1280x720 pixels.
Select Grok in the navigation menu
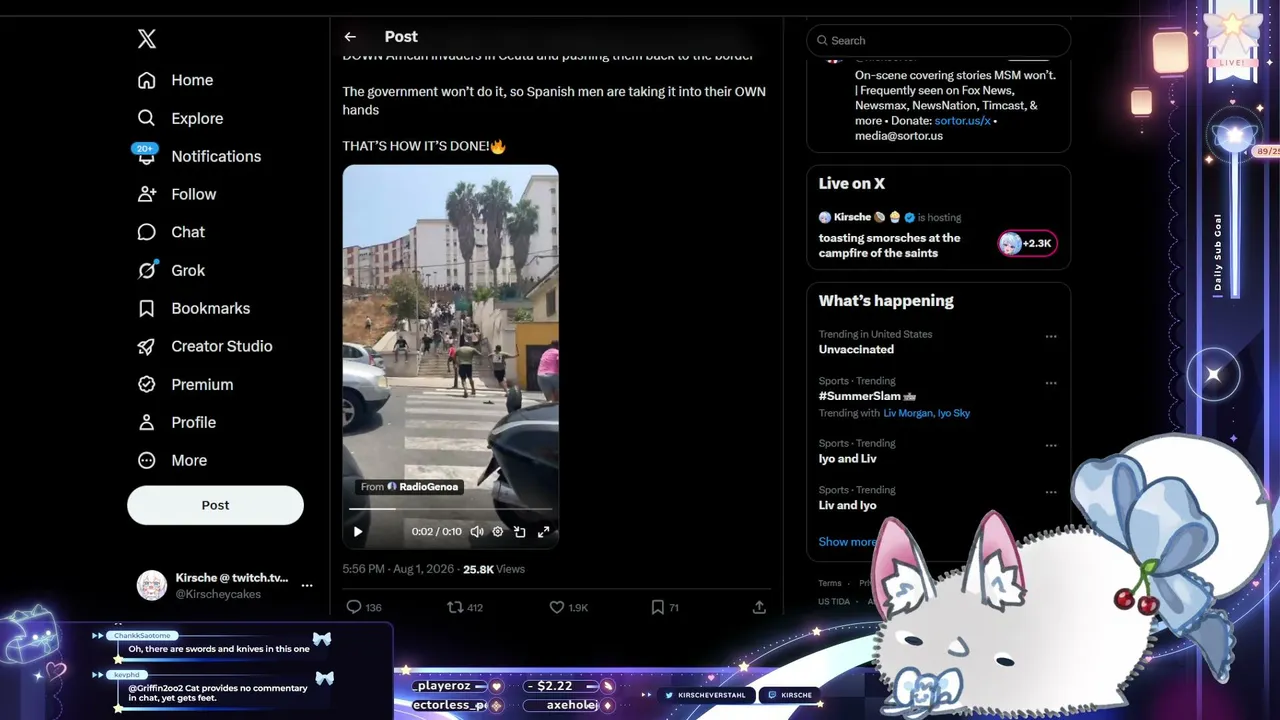click(188, 270)
